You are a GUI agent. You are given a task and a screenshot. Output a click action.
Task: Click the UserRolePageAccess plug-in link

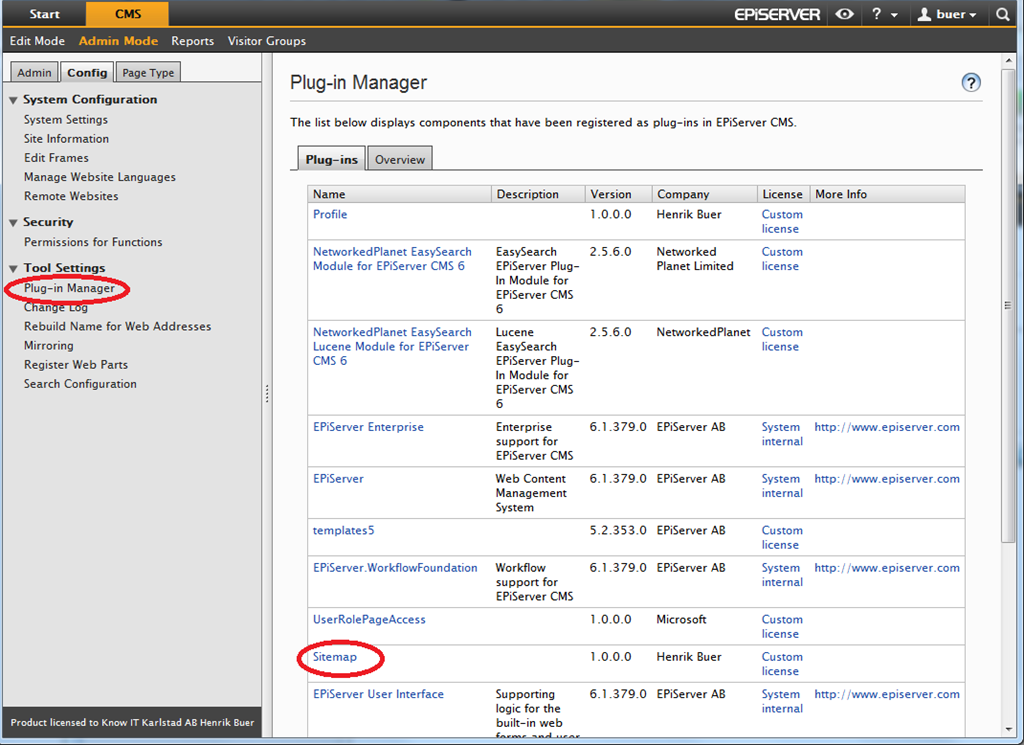click(x=369, y=619)
